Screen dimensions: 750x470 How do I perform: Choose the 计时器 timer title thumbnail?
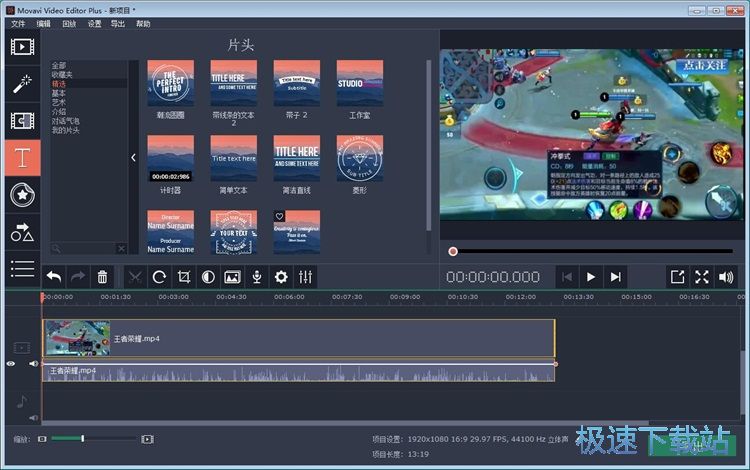[171, 158]
